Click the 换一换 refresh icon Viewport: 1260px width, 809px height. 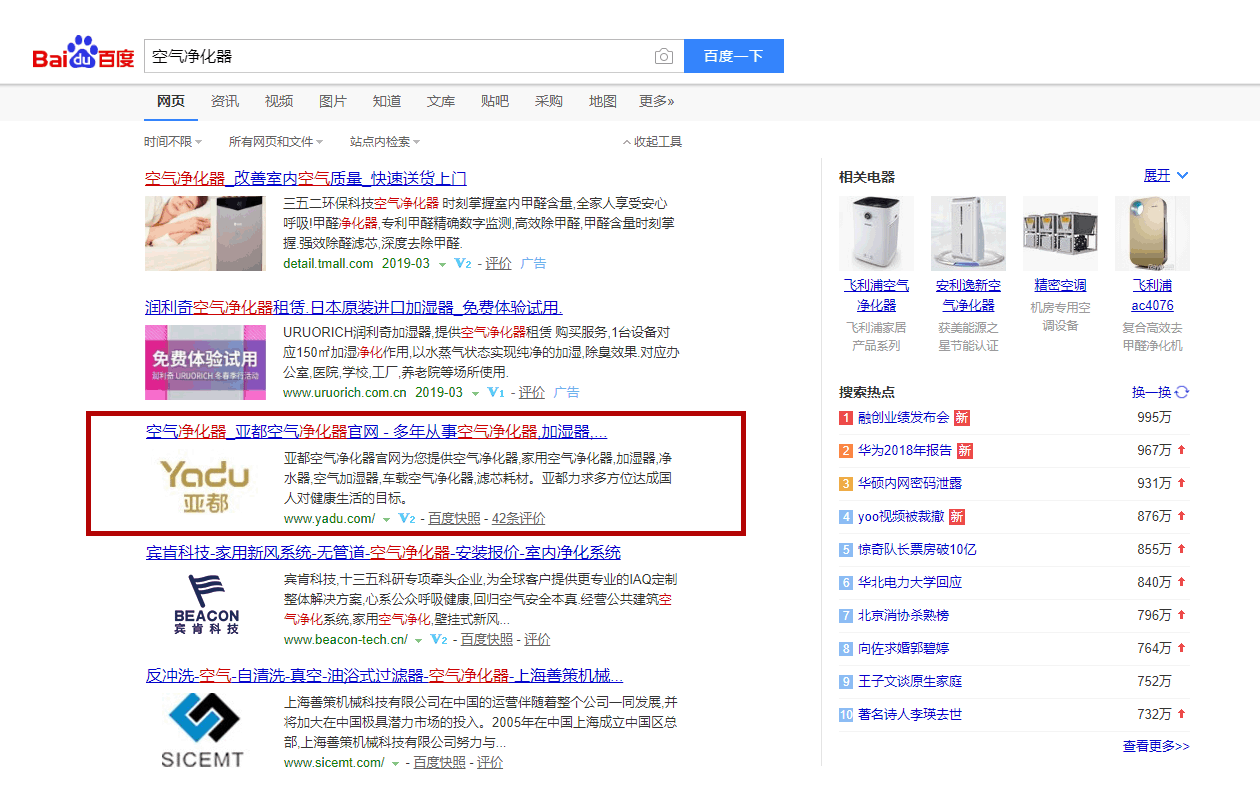pyautogui.click(x=1182, y=392)
